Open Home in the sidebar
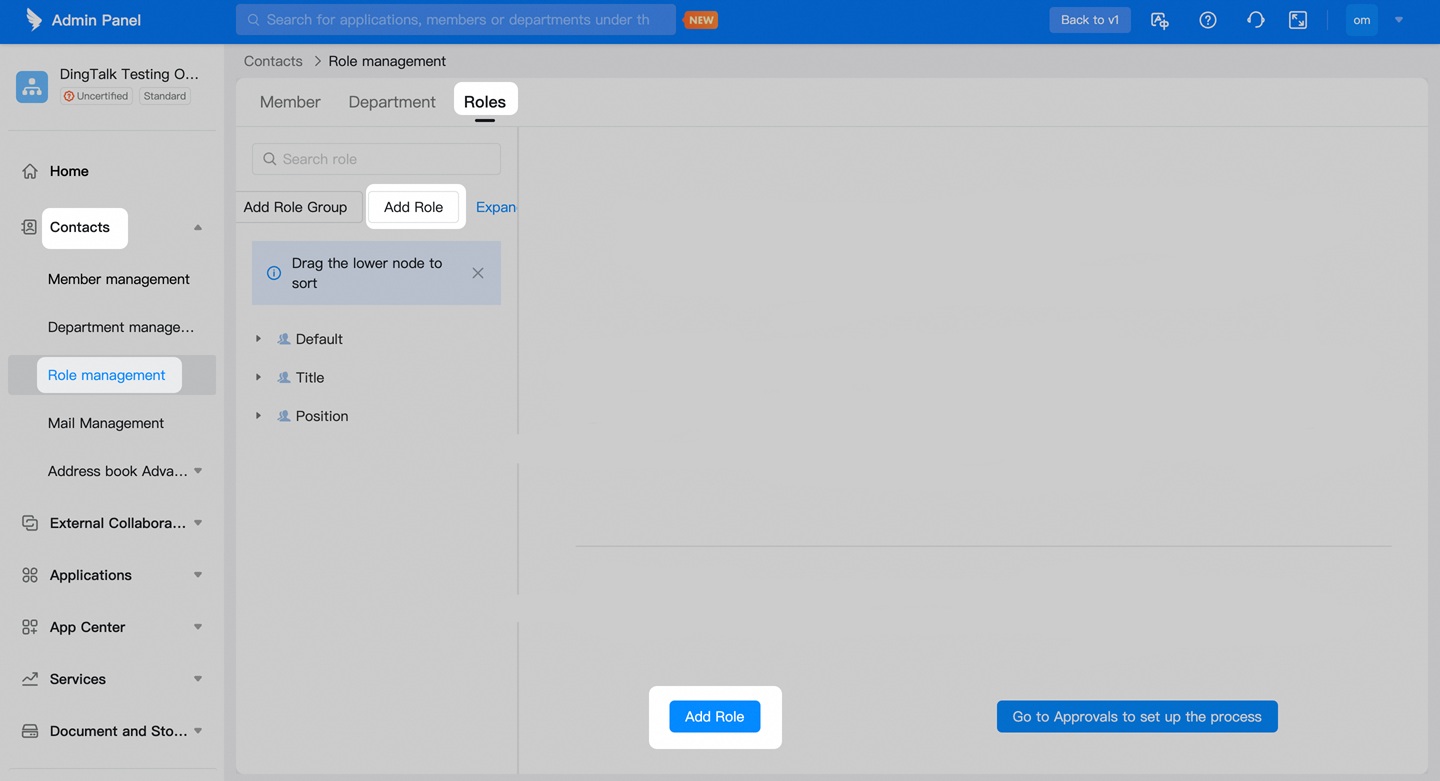Image resolution: width=1440 pixels, height=781 pixels. tap(69, 171)
